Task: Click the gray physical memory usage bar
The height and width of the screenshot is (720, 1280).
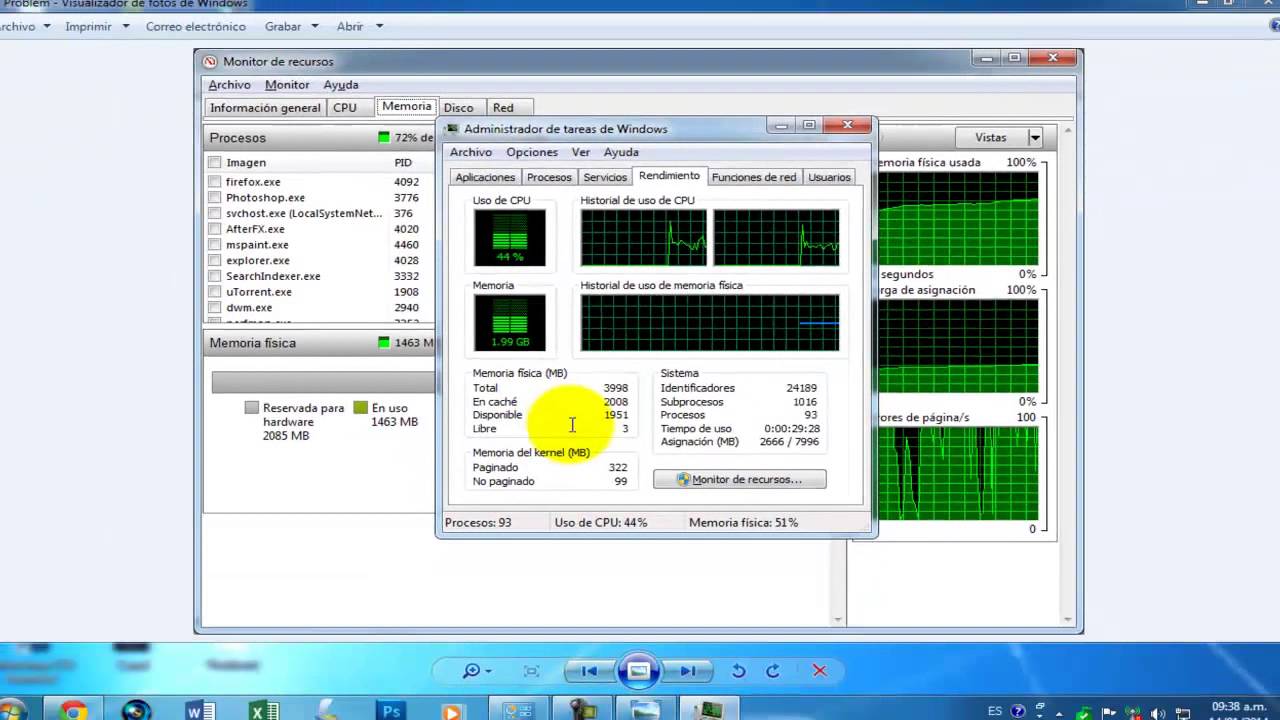Action: (324, 383)
